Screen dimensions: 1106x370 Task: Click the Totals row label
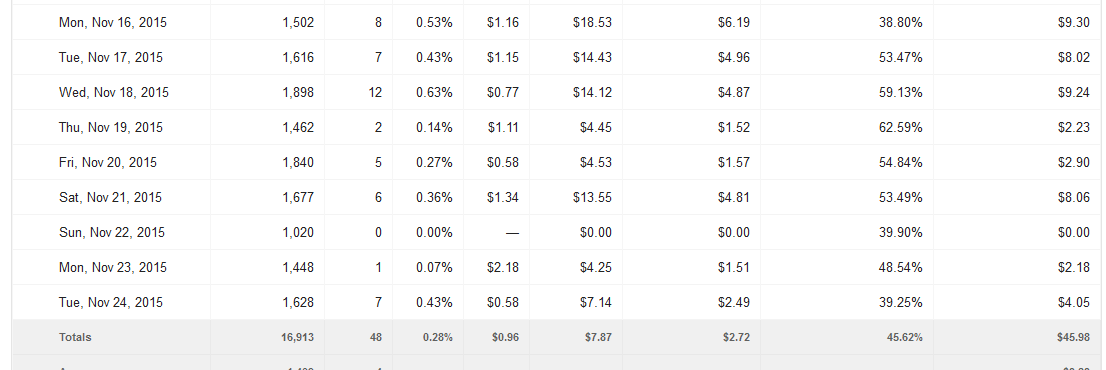point(75,338)
